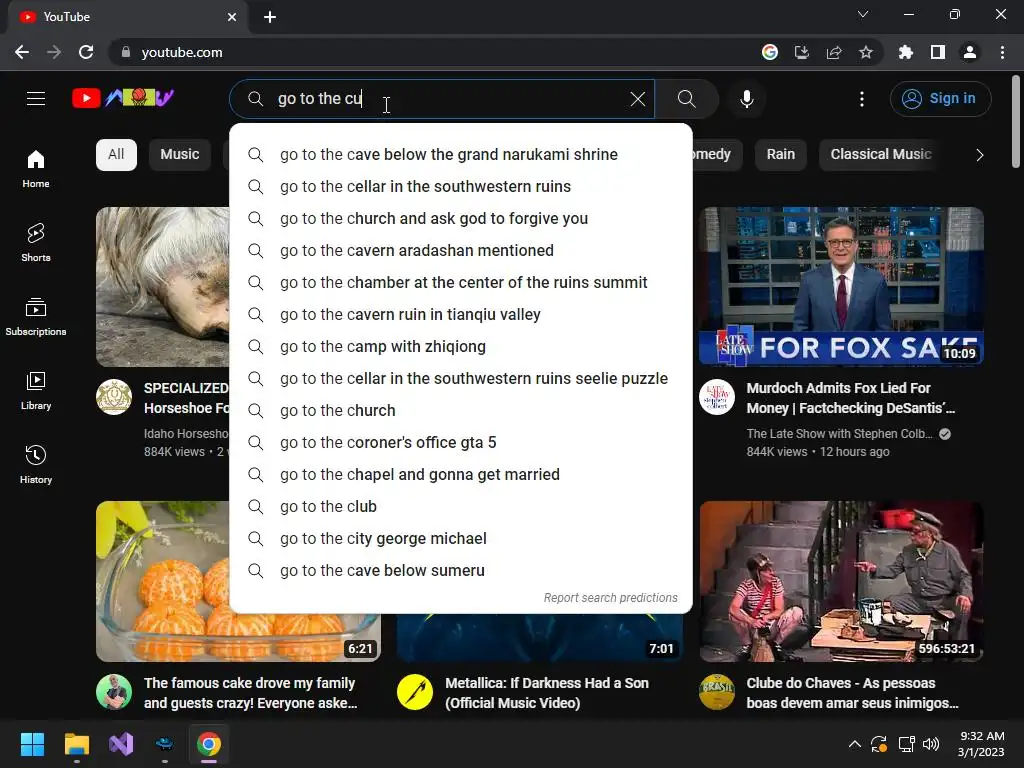Open The Late Show channel name

tap(839, 434)
